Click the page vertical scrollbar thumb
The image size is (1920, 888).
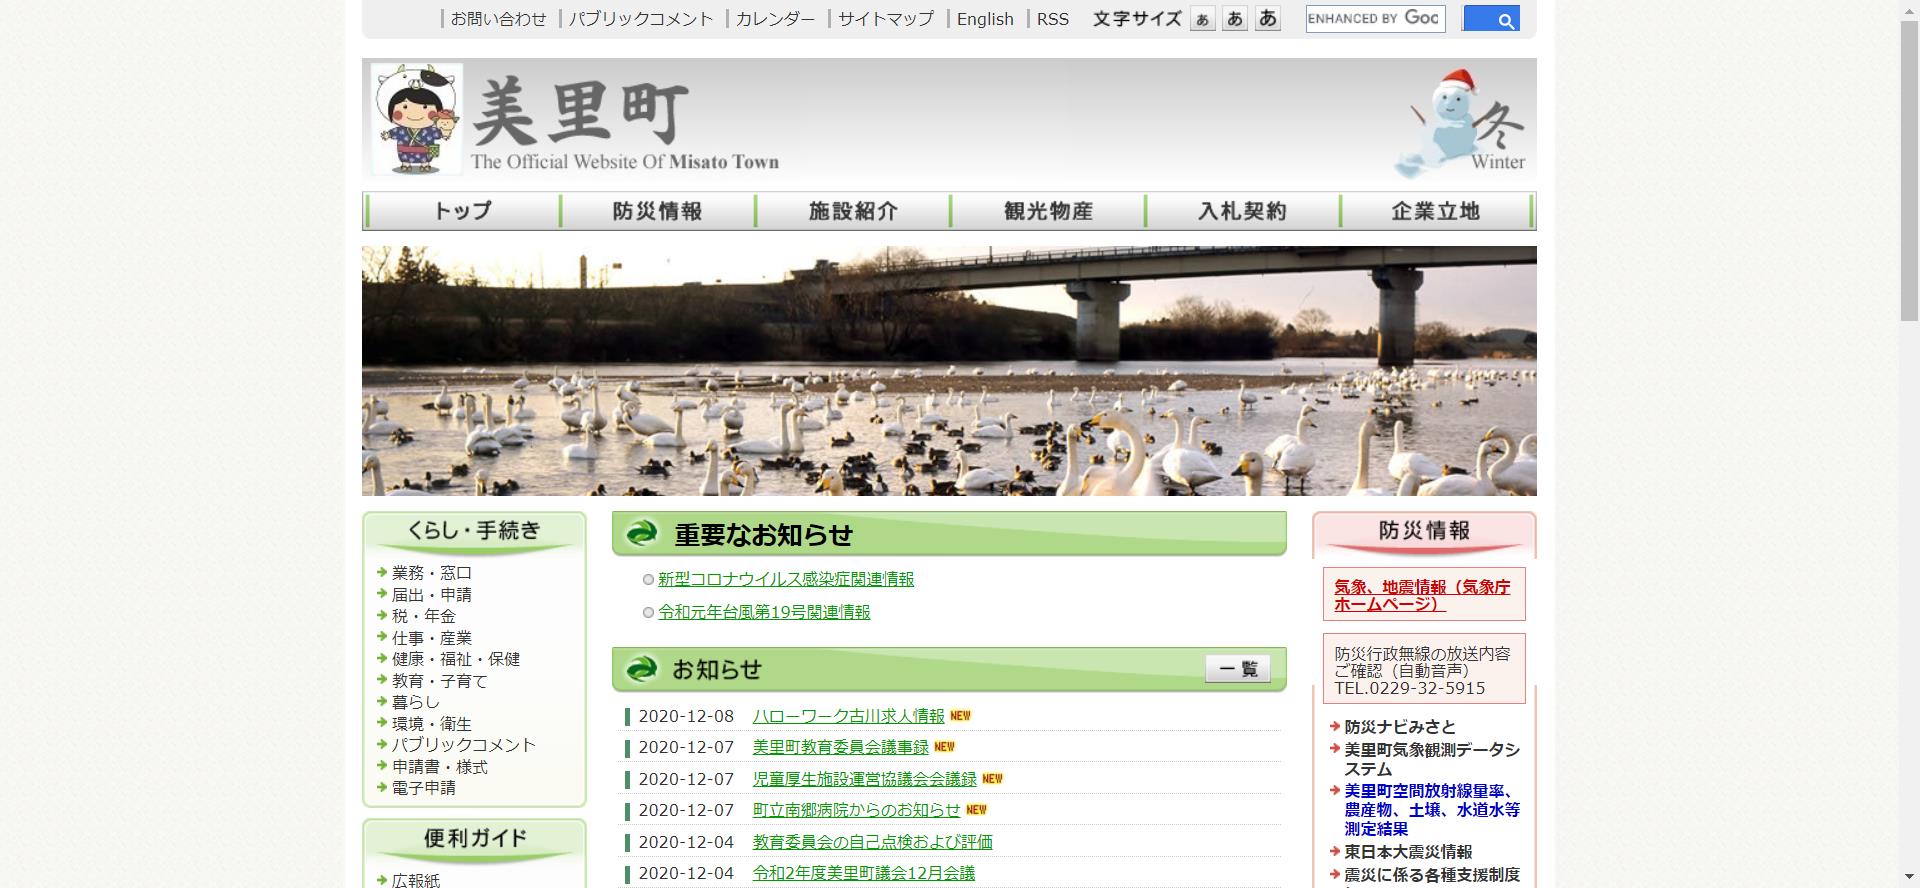point(1908,170)
